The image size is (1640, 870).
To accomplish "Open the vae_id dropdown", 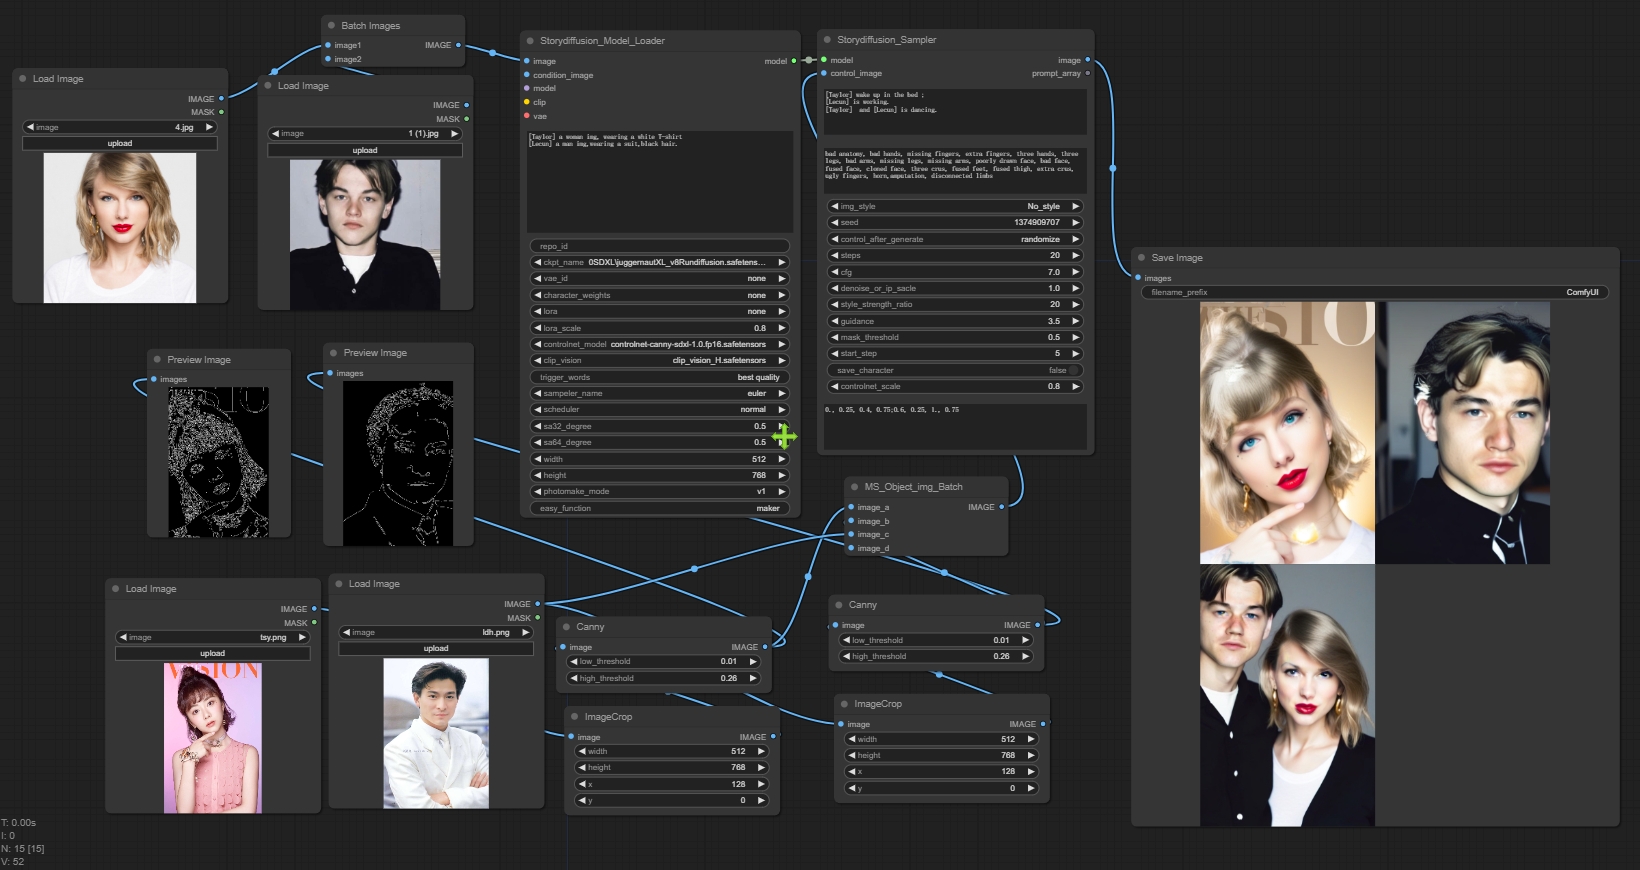I will (659, 279).
